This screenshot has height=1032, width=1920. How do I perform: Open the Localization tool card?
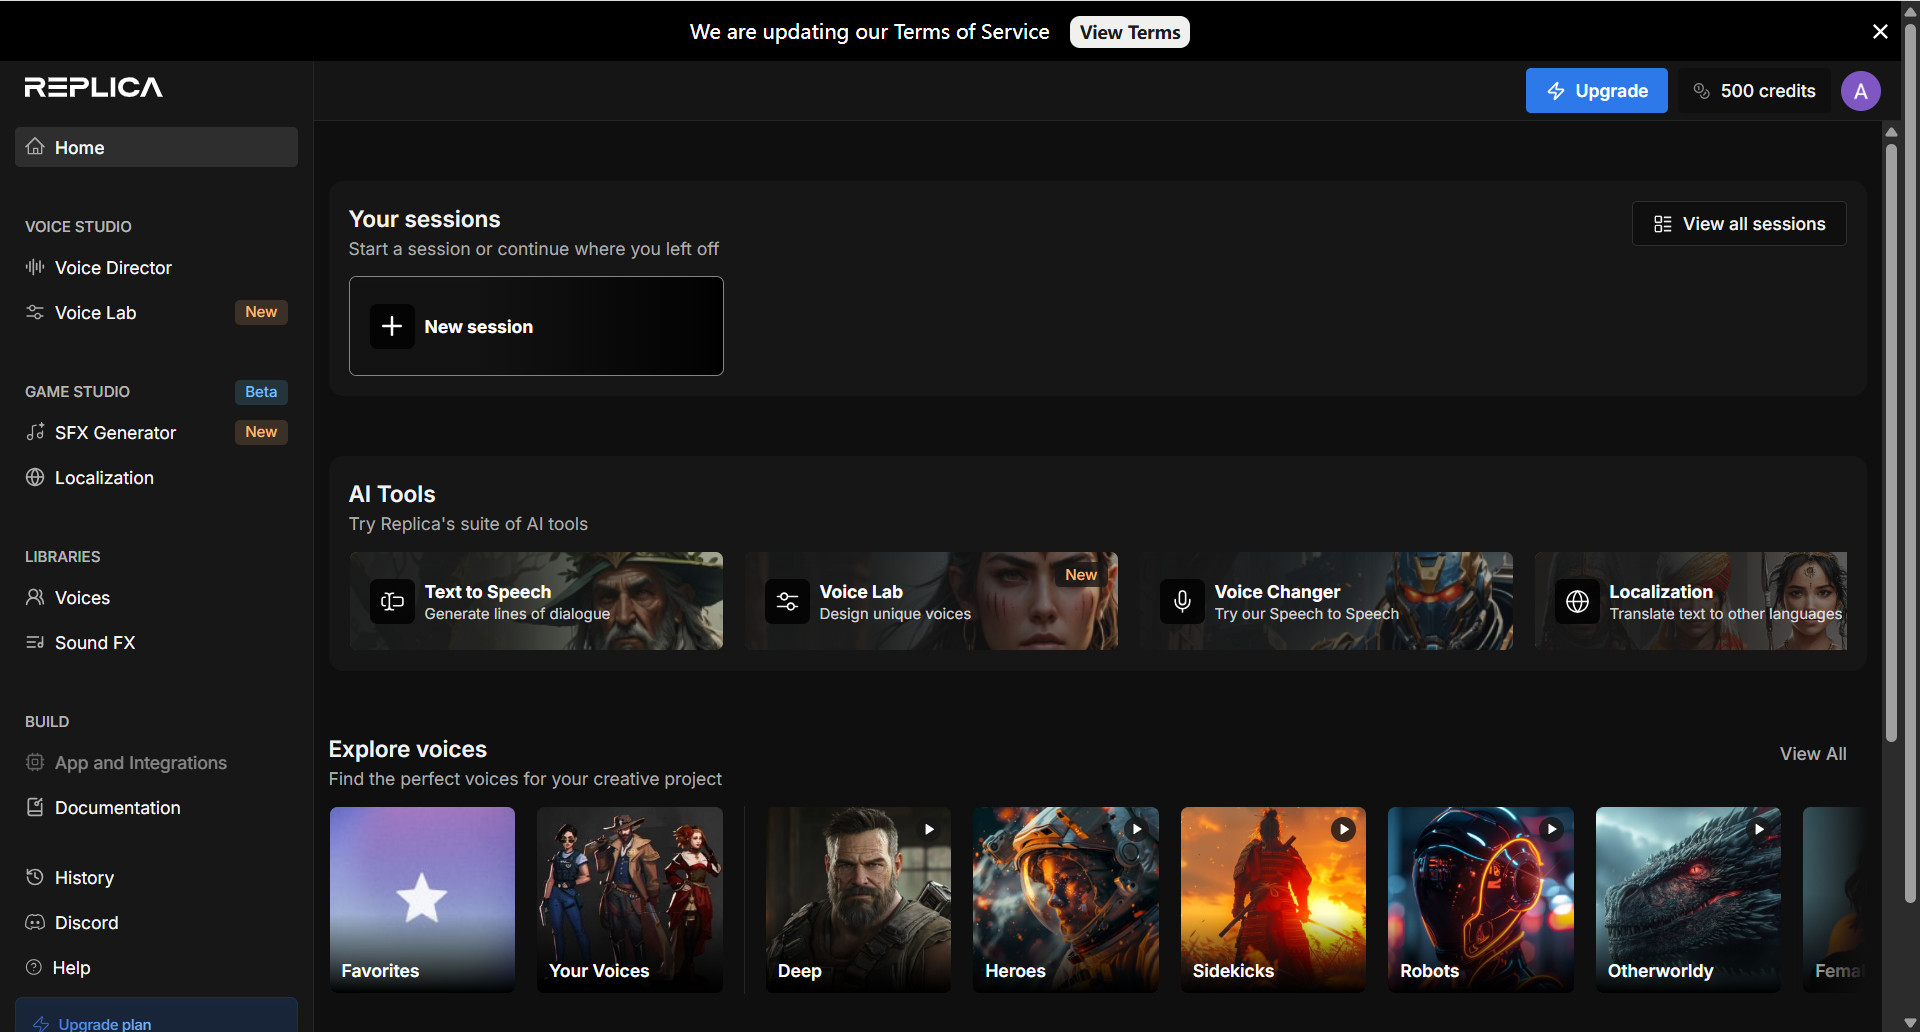[1691, 601]
